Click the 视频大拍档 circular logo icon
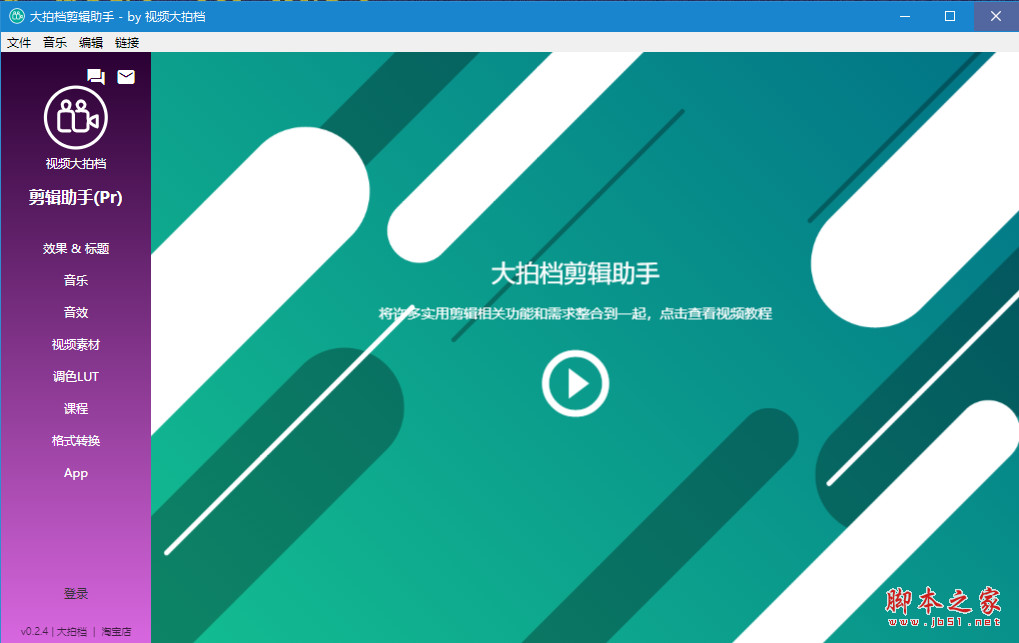1019x643 pixels. pyautogui.click(x=75, y=118)
